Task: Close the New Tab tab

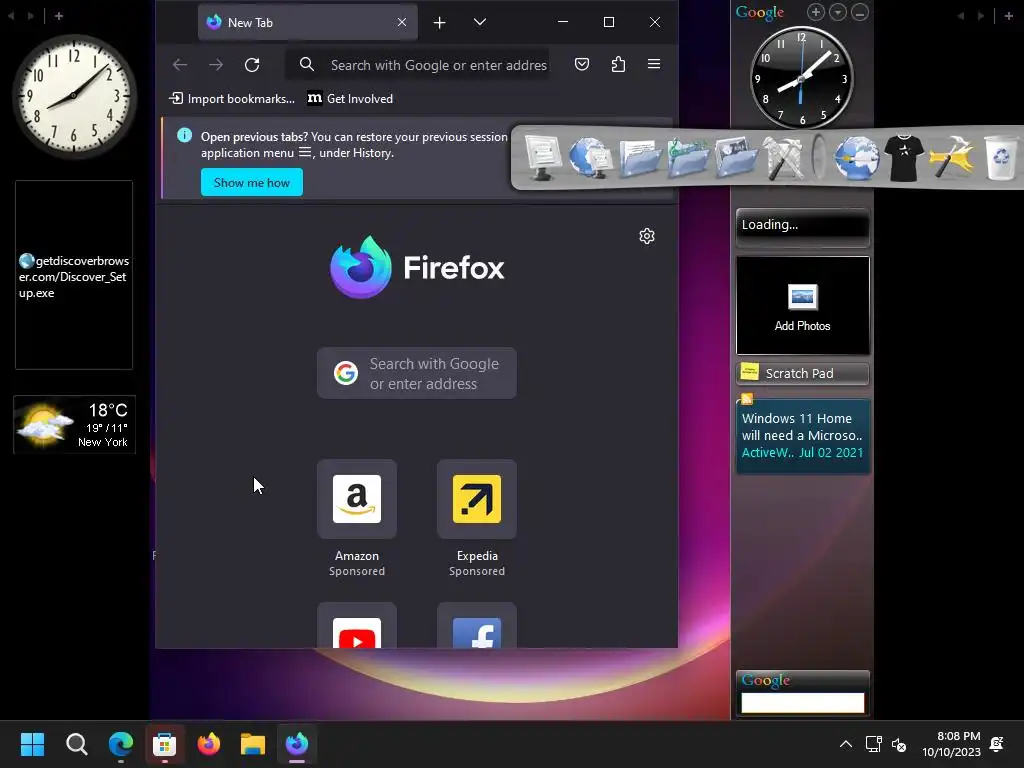Action: point(402,22)
